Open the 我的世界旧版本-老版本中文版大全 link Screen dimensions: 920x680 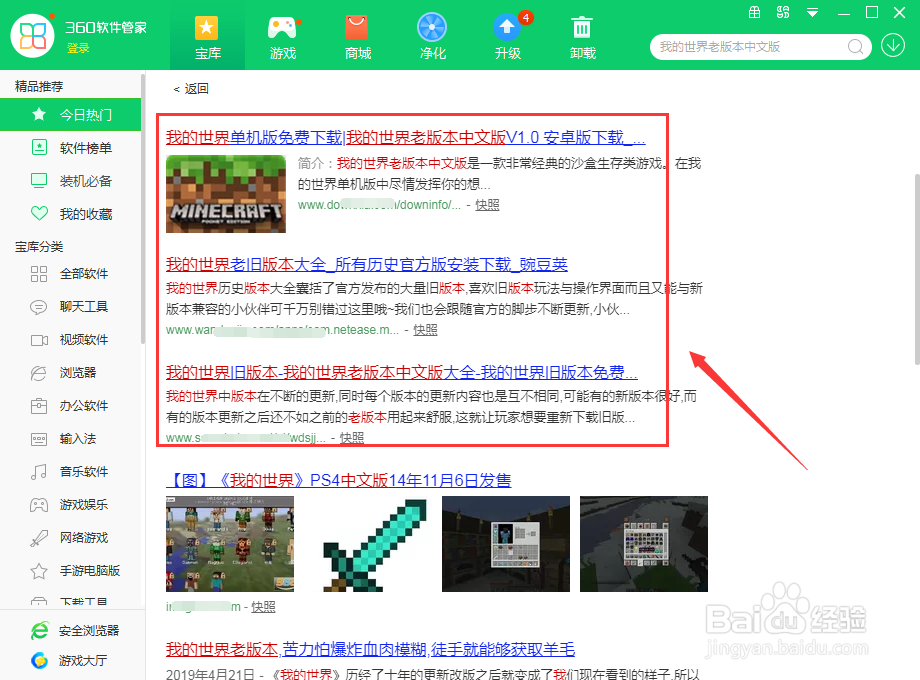tap(401, 373)
